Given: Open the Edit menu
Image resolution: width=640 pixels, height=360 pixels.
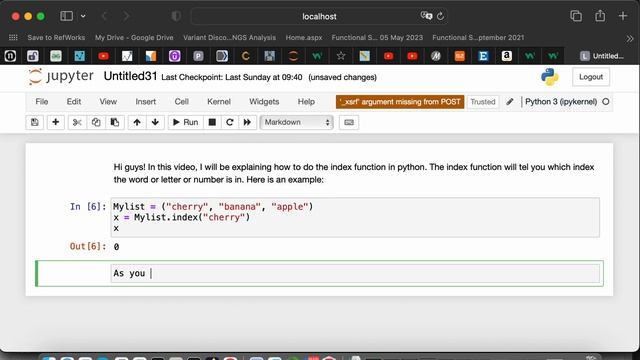Looking at the screenshot, I should coord(74,102).
